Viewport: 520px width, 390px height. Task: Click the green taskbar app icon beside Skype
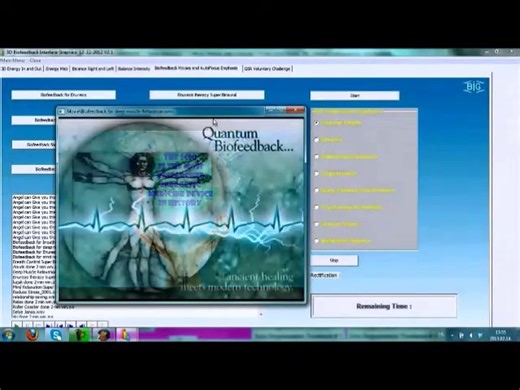80,334
